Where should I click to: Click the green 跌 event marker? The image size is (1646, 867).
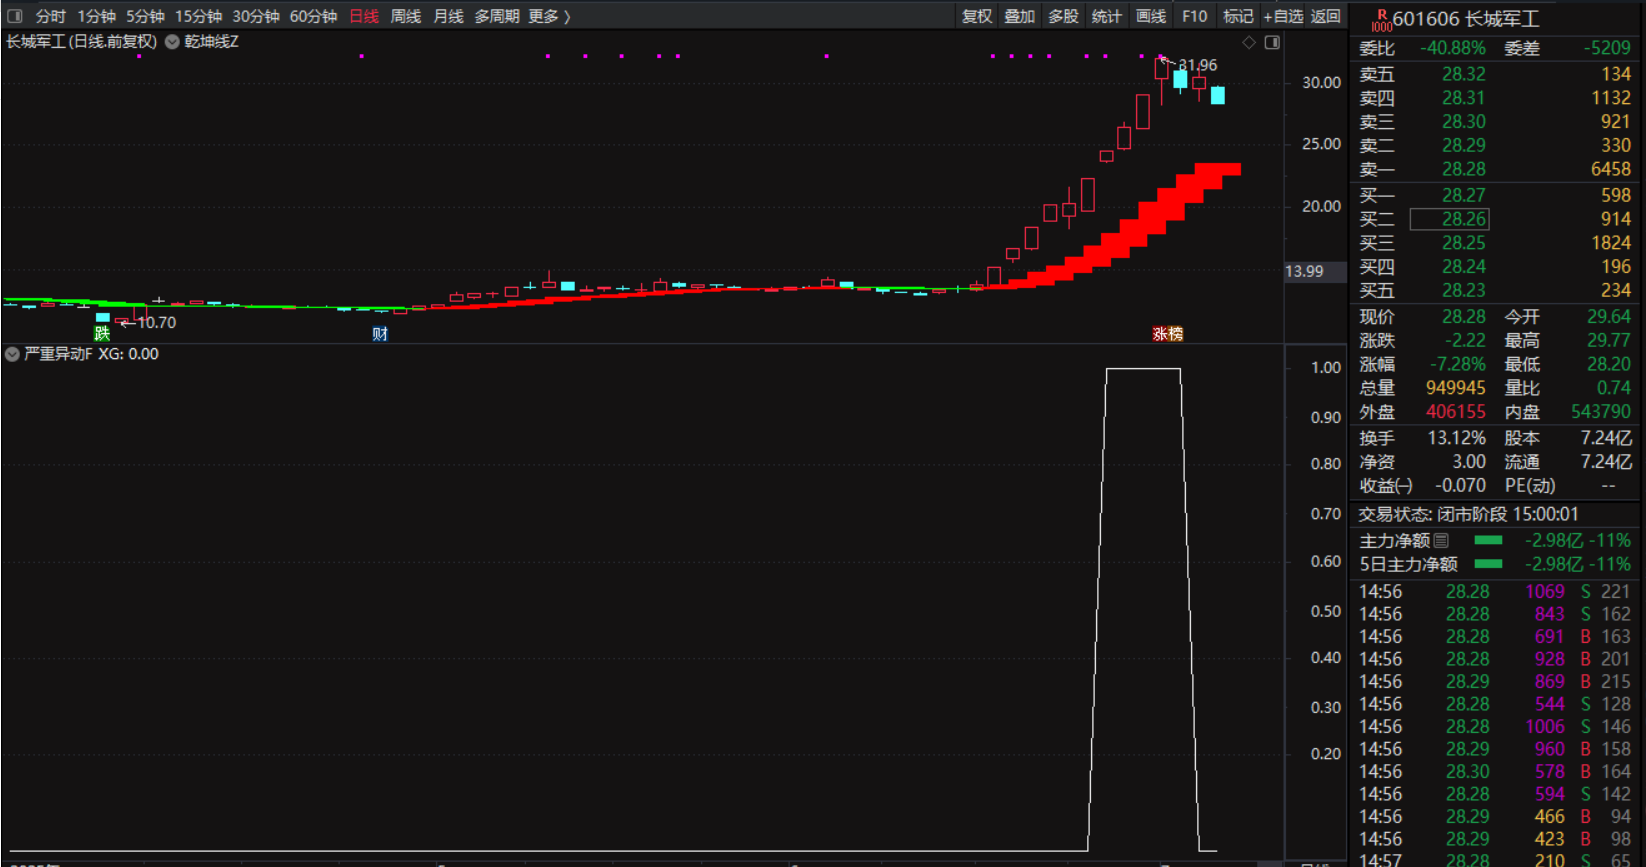pos(102,333)
